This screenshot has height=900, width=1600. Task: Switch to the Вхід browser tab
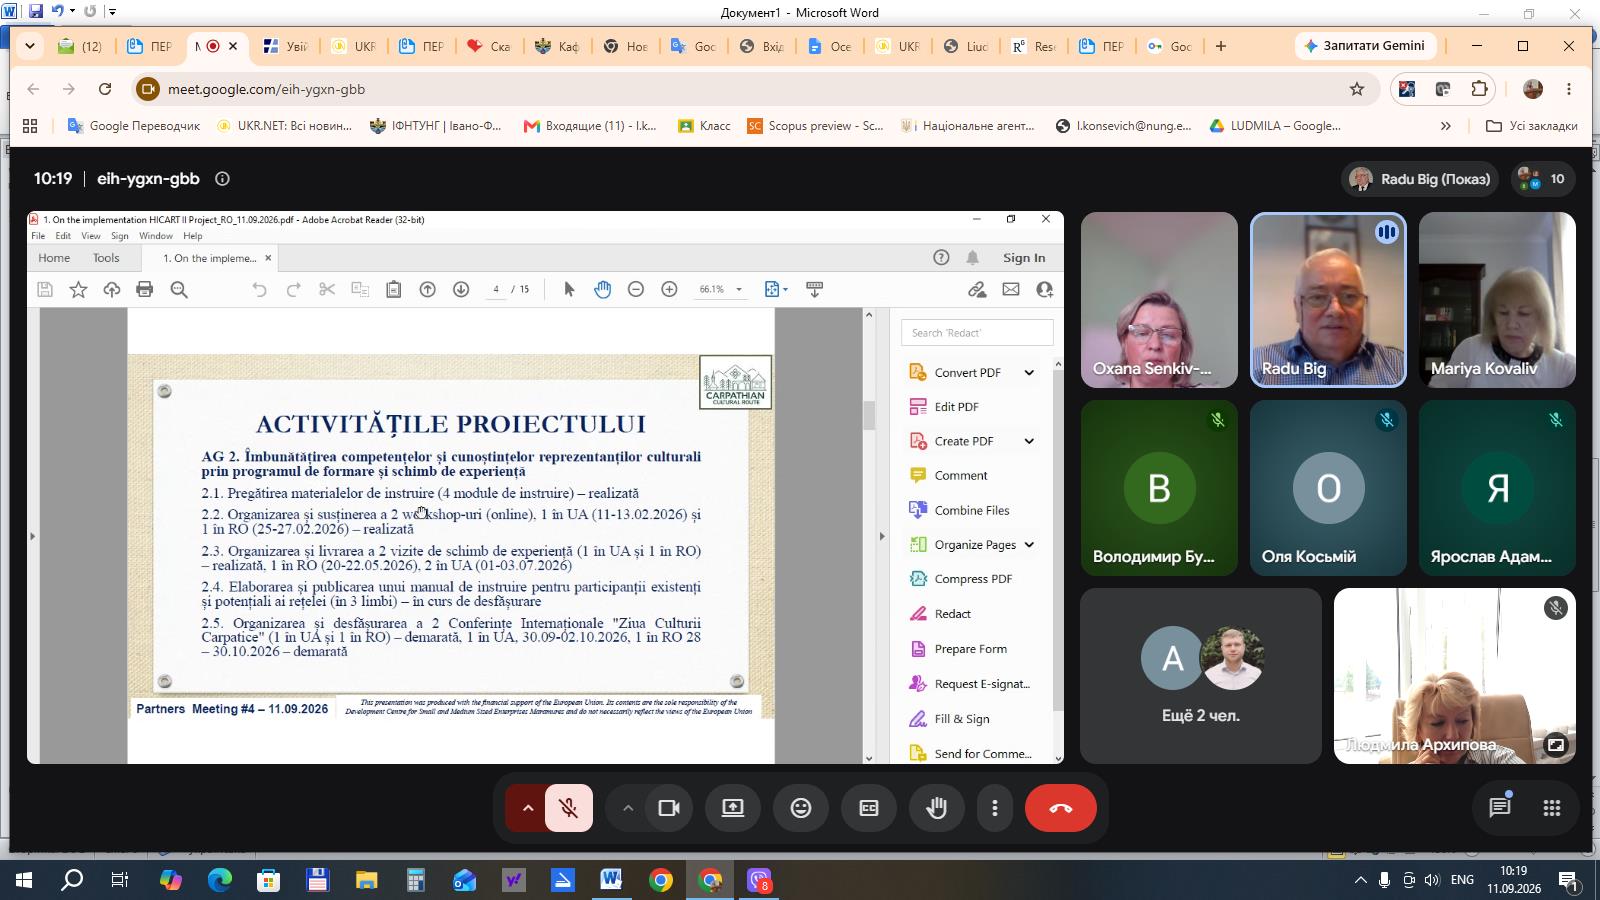(763, 46)
